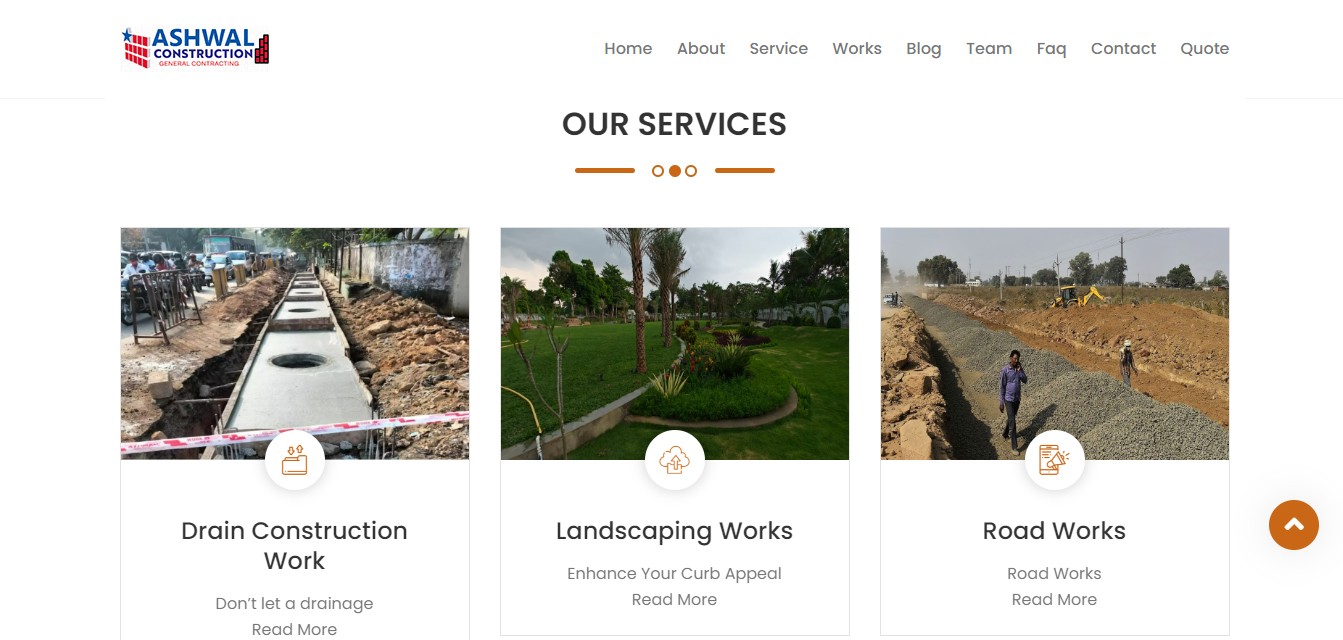The height and width of the screenshot is (640, 1343).
Task: Open the Quote page from navigation
Action: pyautogui.click(x=1205, y=48)
